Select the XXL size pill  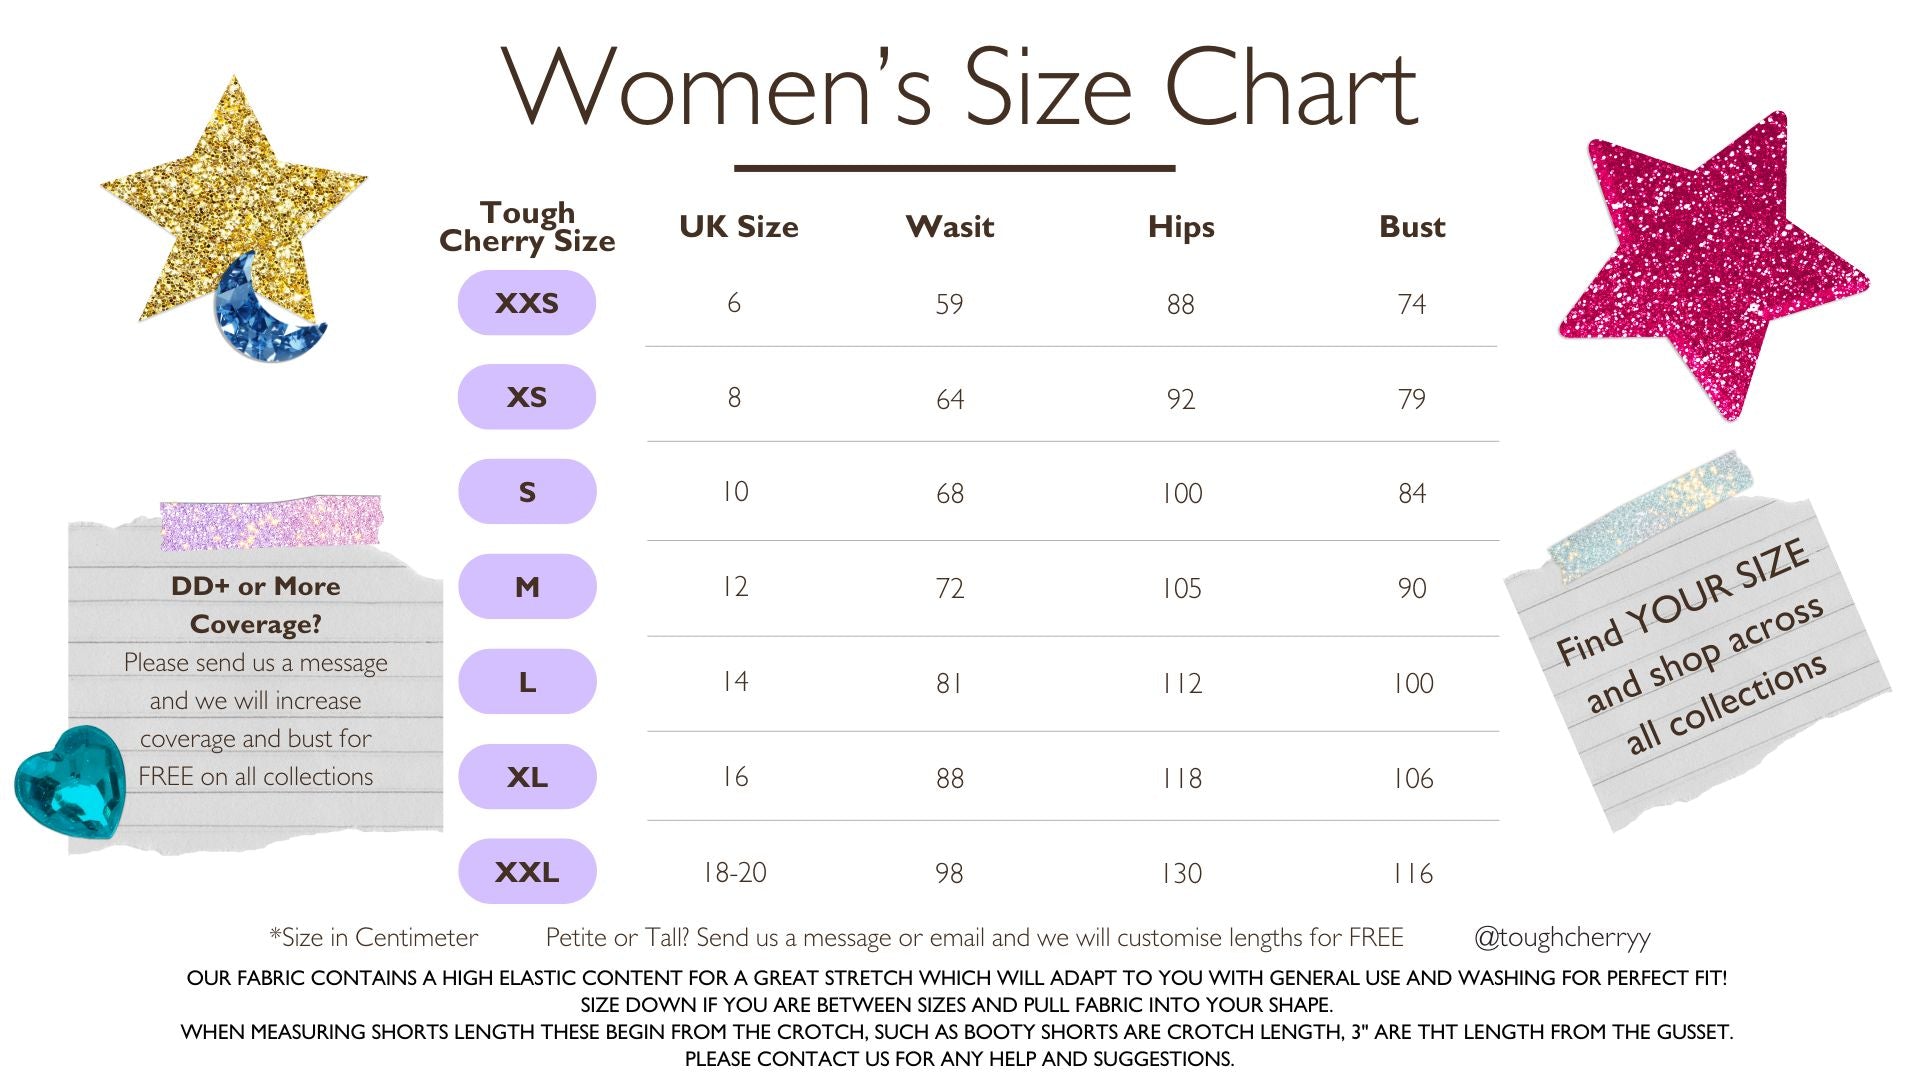pyautogui.click(x=527, y=871)
